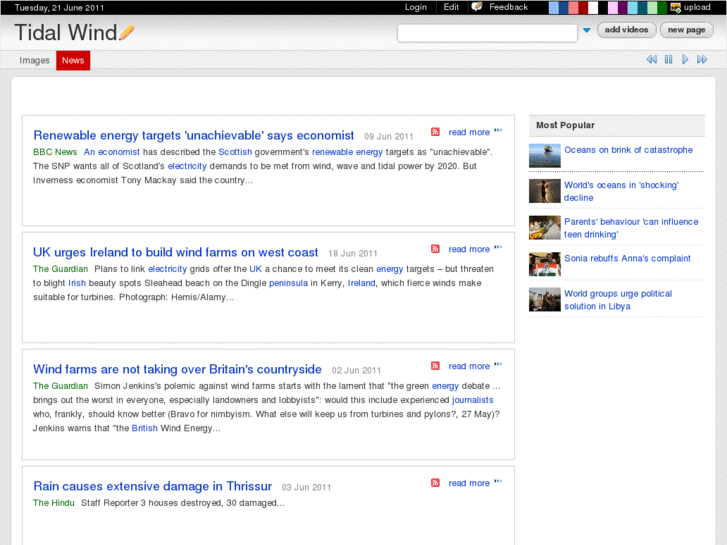Open headline Wind farms are not taking over Britain's countryside
Viewport: 727px width, 545px height.
(177, 369)
